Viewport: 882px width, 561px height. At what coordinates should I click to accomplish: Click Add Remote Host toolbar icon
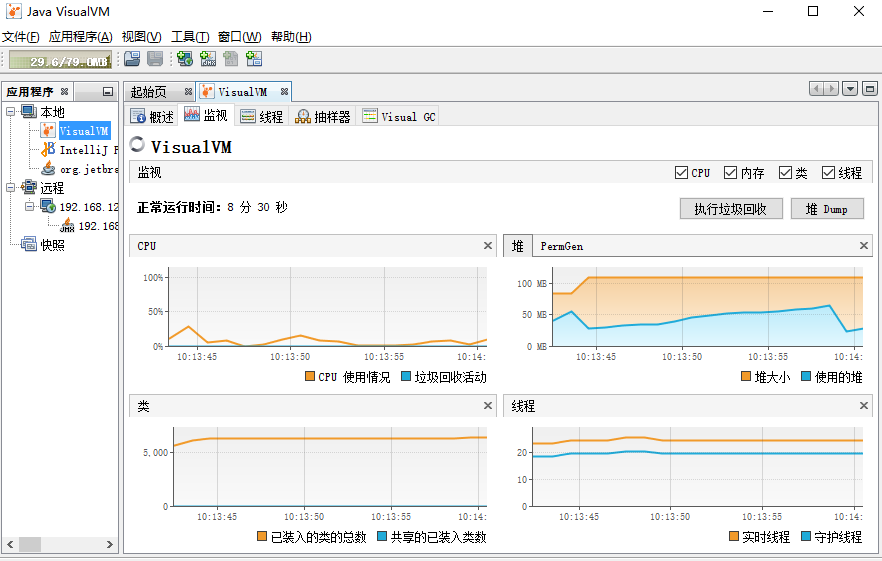pyautogui.click(x=184, y=59)
